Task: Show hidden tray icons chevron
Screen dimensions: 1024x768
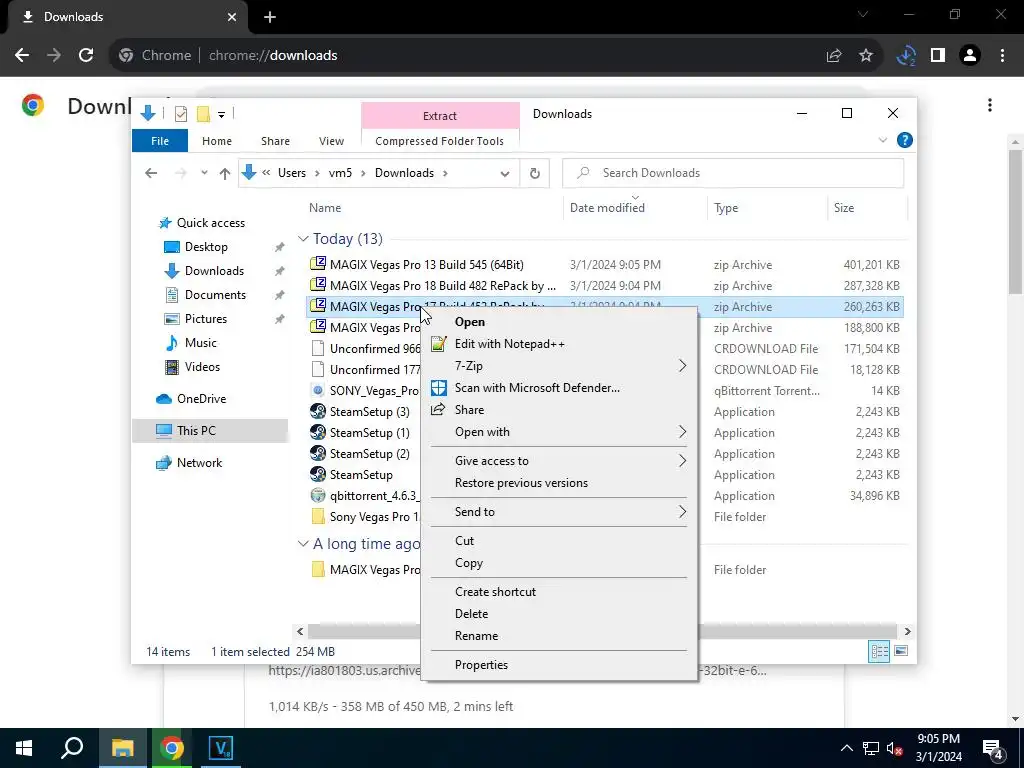Action: 846,748
